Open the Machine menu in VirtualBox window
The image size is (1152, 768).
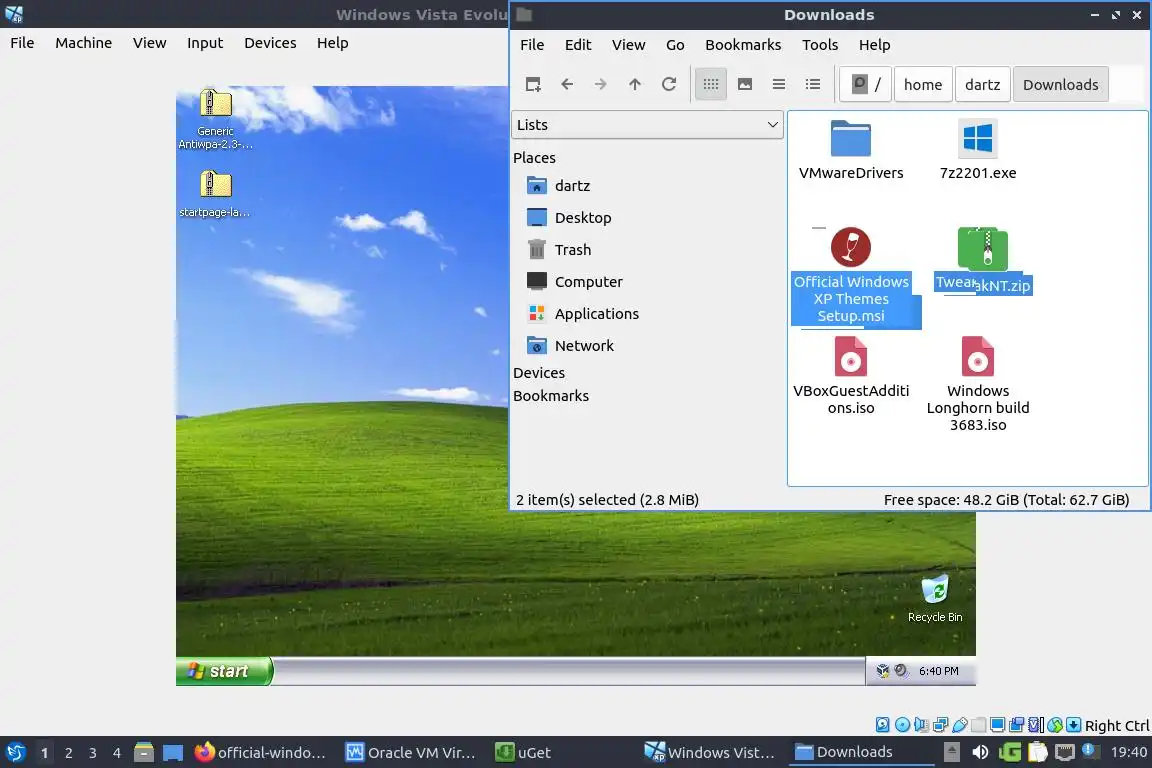[x=84, y=43]
